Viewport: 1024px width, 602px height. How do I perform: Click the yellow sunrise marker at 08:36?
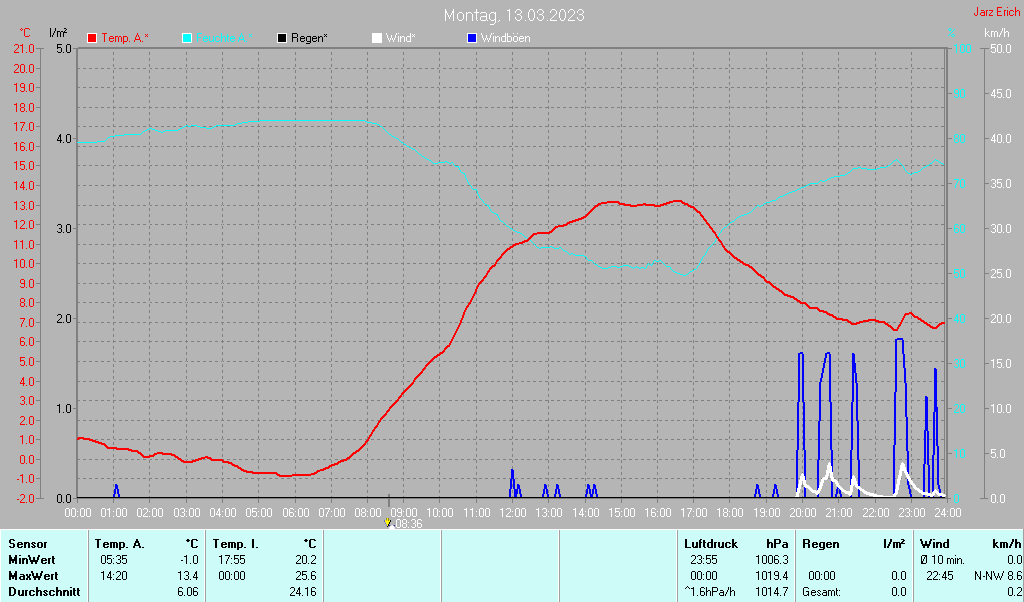coord(388,522)
